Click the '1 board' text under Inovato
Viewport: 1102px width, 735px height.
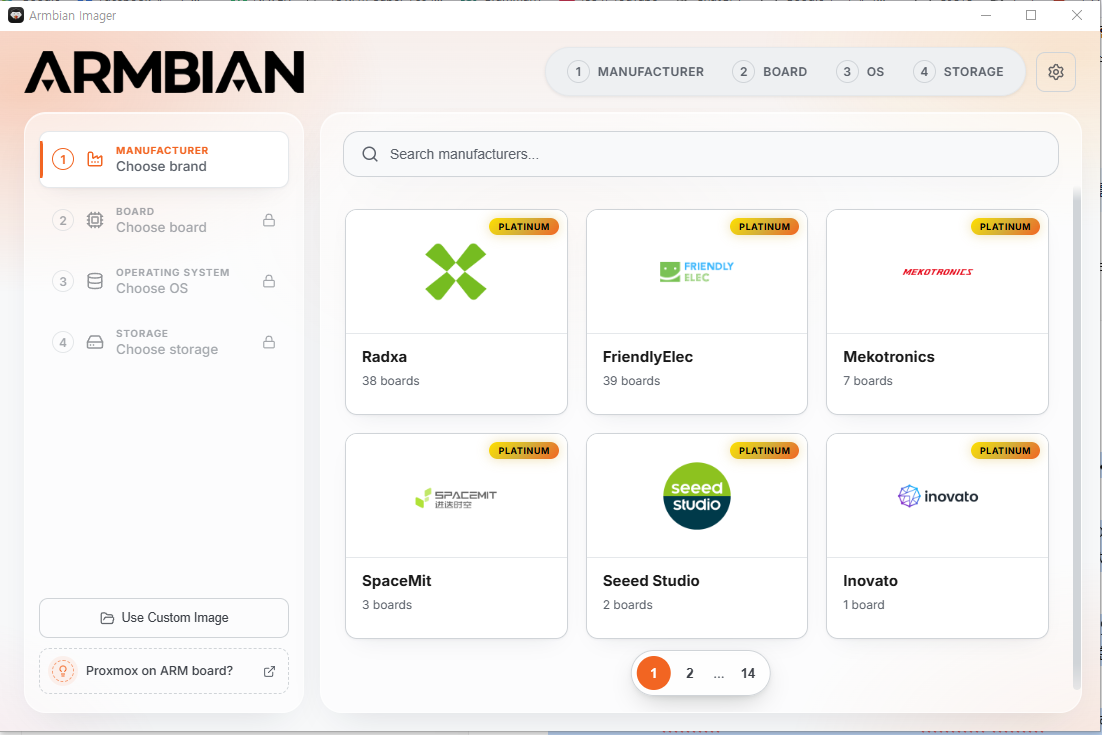[864, 605]
